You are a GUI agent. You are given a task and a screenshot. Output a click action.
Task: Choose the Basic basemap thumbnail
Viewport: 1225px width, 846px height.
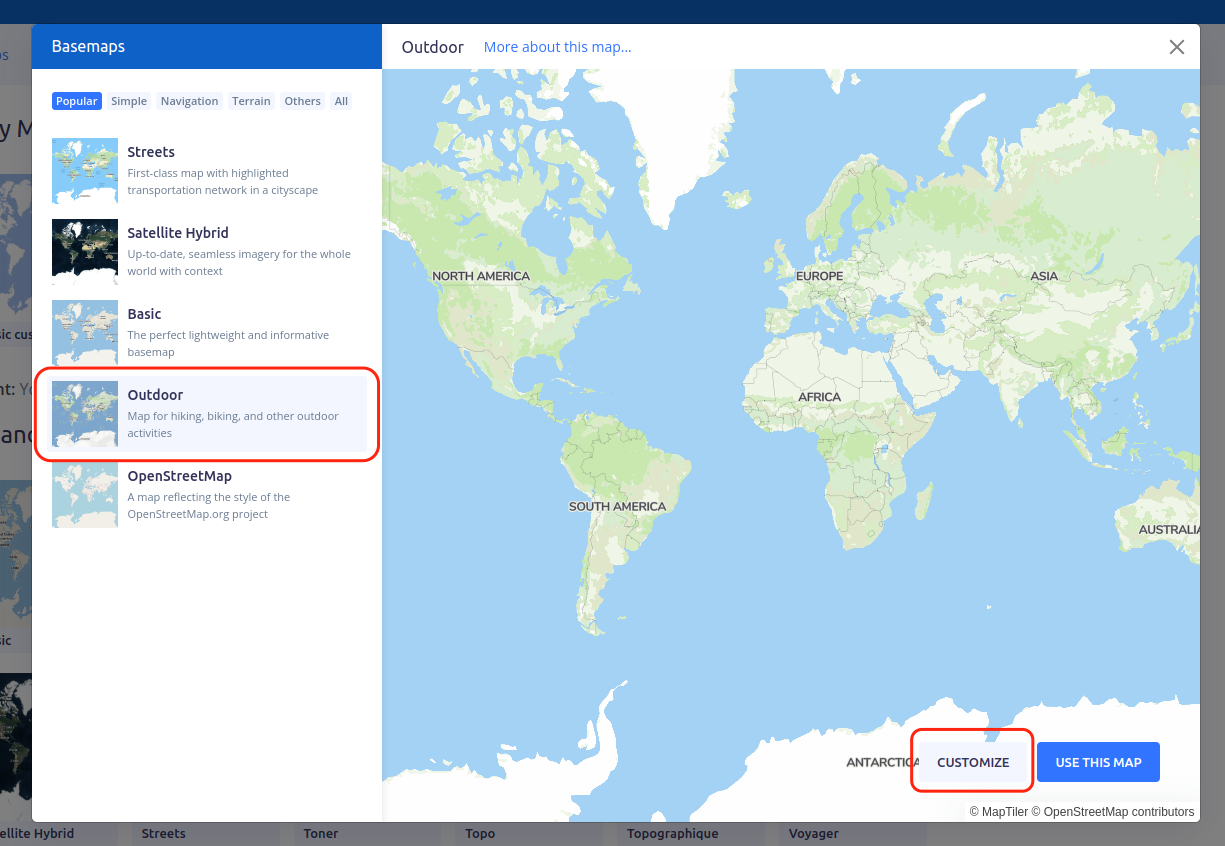85,333
